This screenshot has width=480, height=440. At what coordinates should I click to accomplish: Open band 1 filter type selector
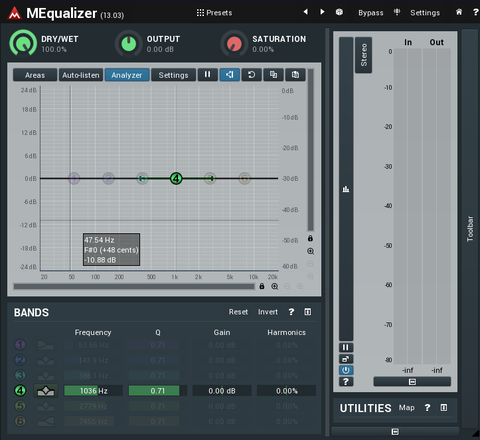46,345
